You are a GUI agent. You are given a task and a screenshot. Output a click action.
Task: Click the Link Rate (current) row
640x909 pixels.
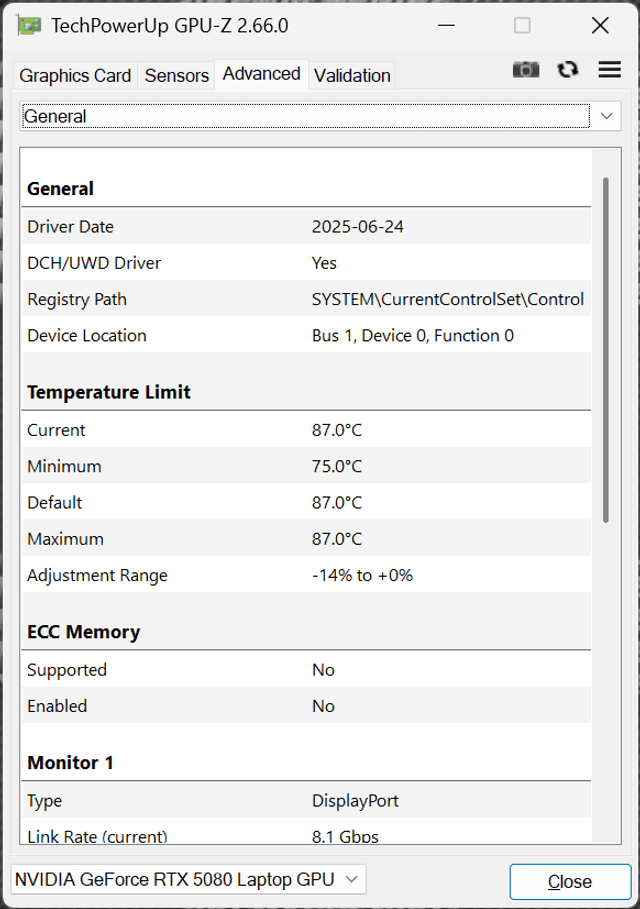click(306, 833)
